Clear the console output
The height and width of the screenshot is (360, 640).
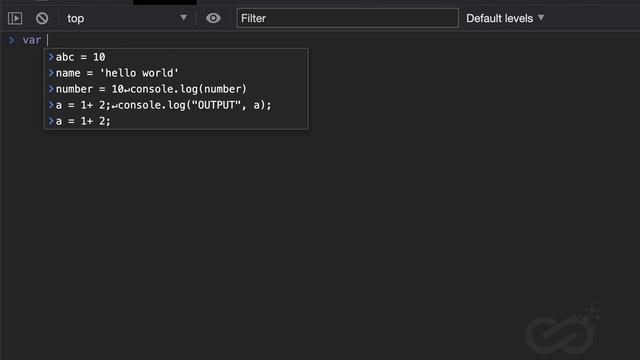point(42,18)
